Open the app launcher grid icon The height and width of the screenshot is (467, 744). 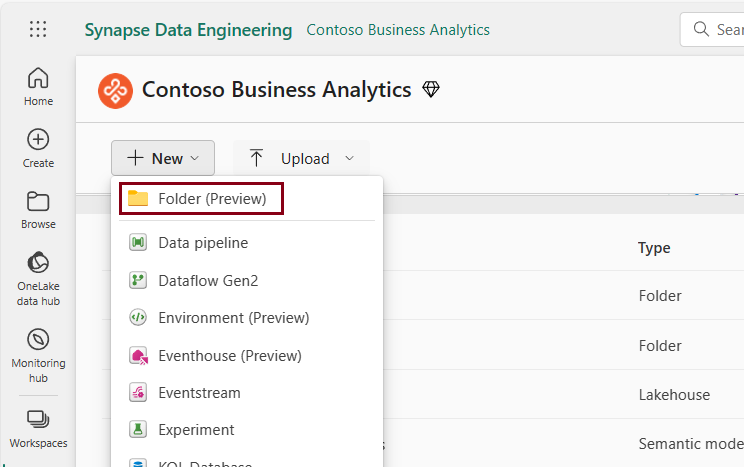click(x=38, y=29)
